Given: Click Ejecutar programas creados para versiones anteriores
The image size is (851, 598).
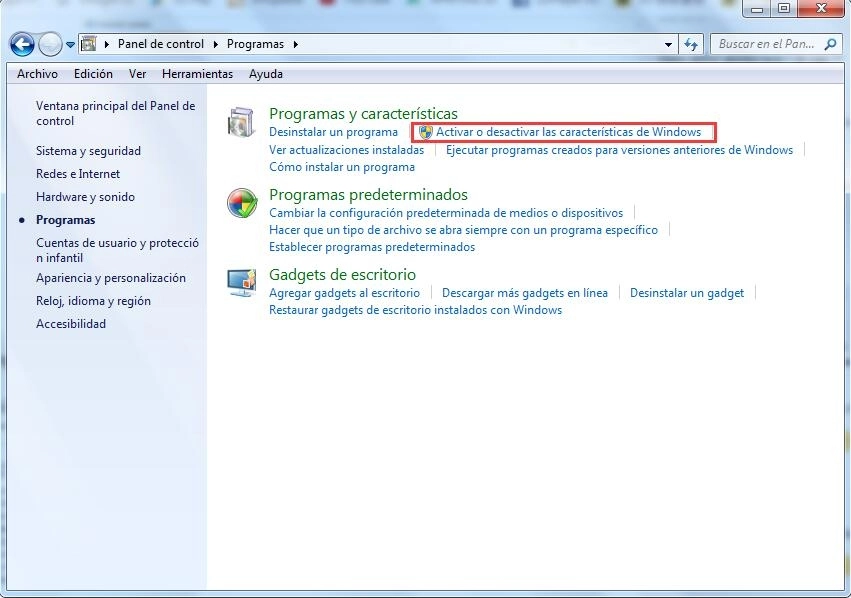Looking at the screenshot, I should coord(619,150).
